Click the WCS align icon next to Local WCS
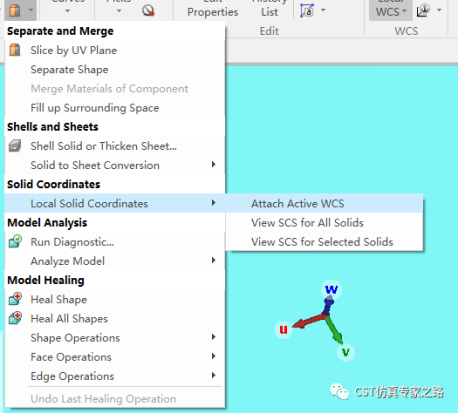This screenshot has width=458, height=414. click(423, 11)
